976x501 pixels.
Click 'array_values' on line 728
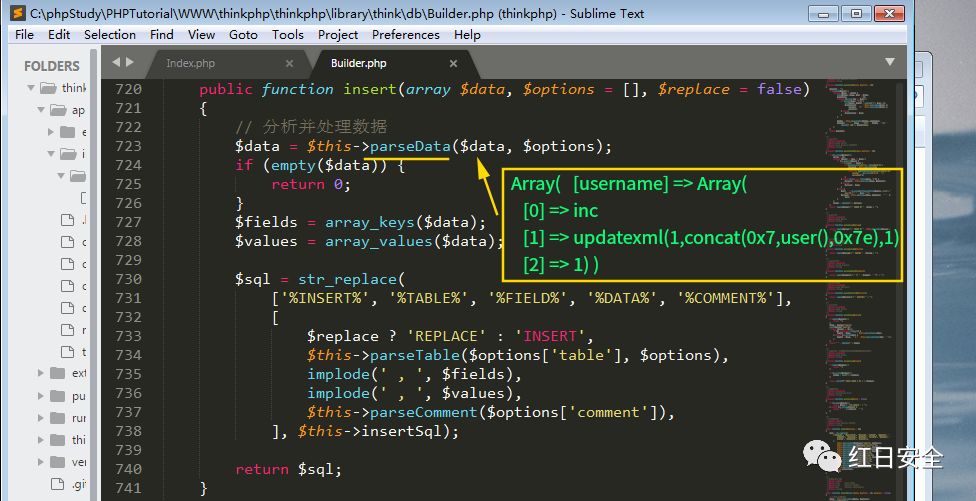[x=379, y=241]
